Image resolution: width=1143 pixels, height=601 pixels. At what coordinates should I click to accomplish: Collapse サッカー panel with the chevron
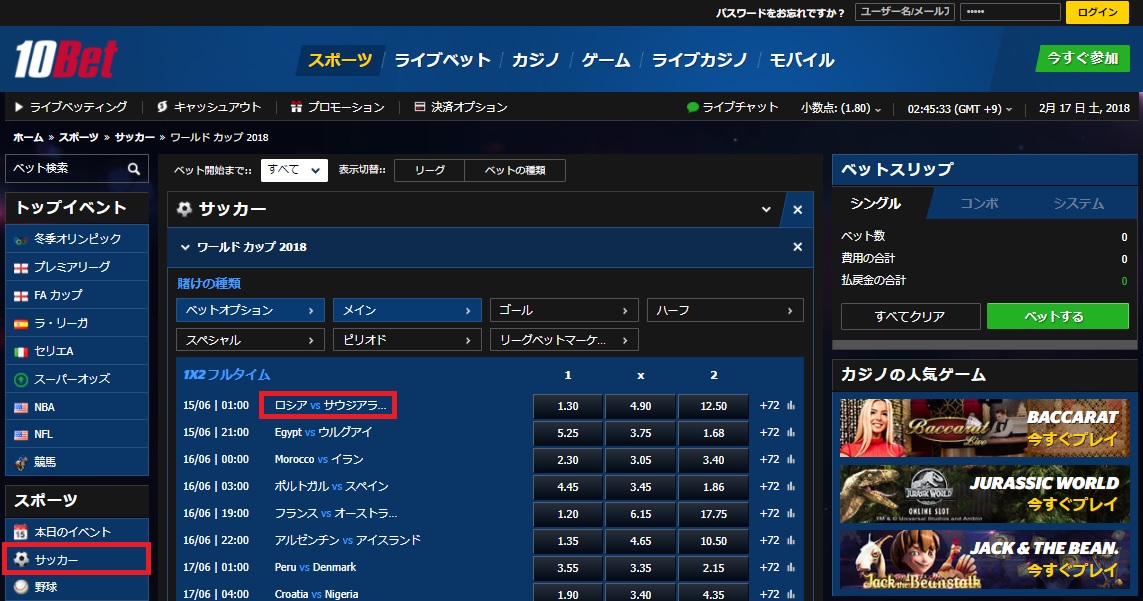(x=766, y=209)
